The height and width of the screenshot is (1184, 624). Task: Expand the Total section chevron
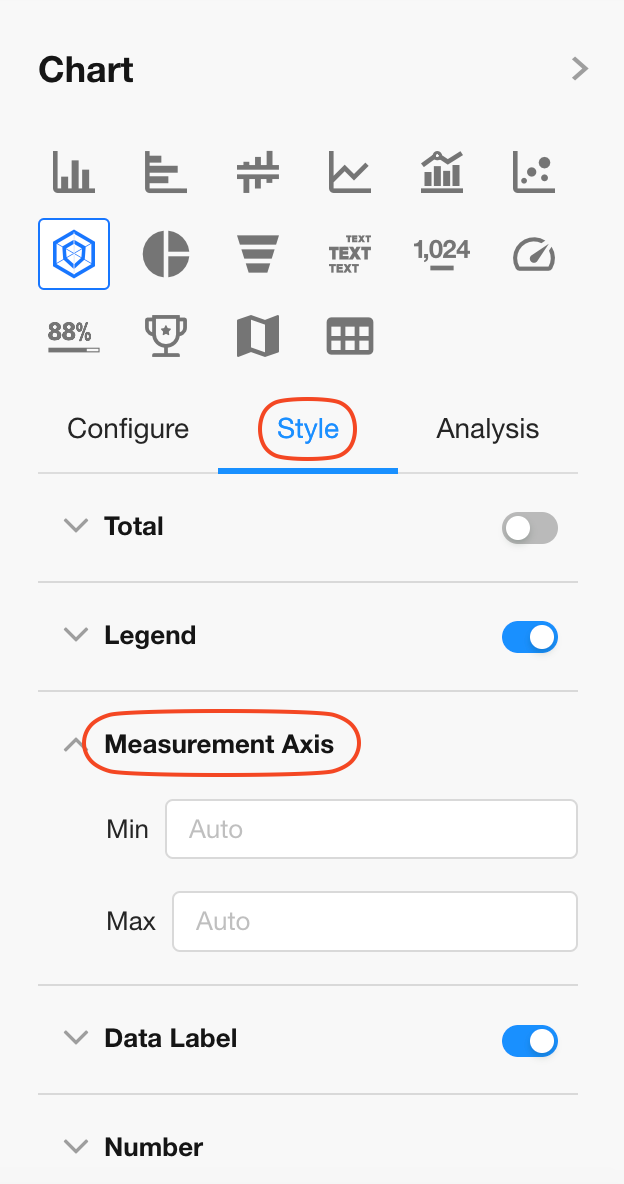click(x=76, y=526)
